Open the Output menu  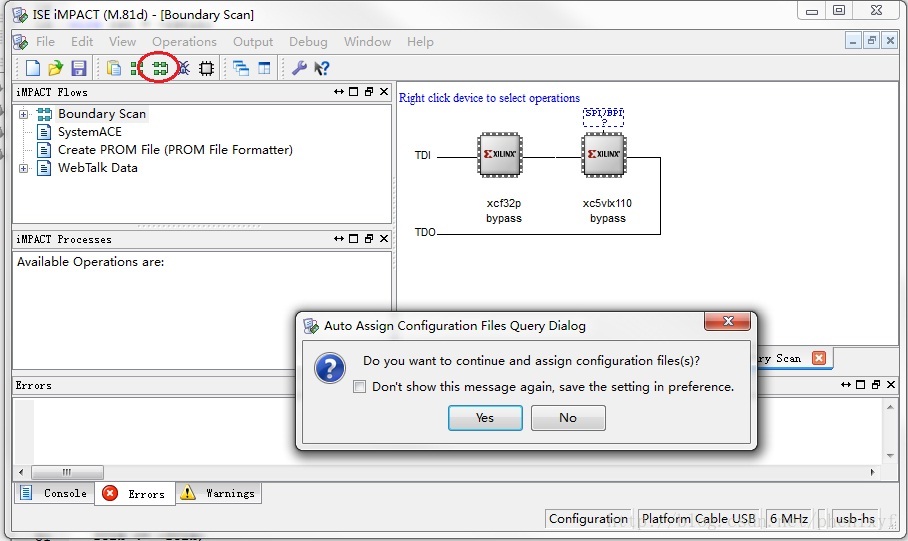252,42
